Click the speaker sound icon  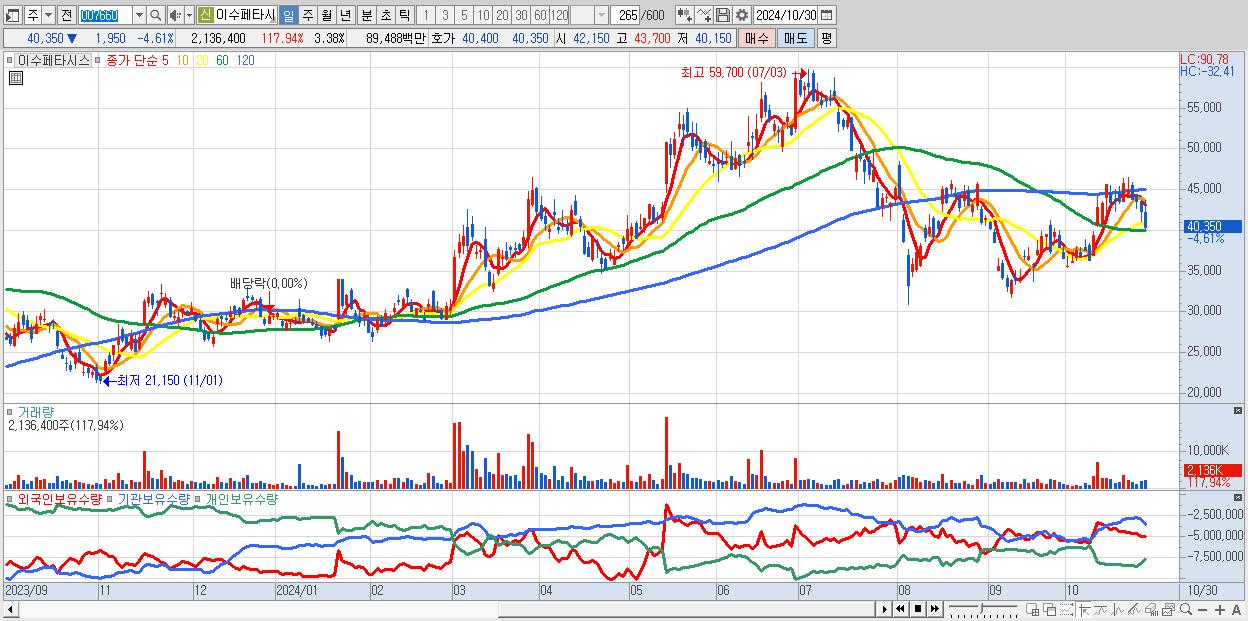[175, 15]
